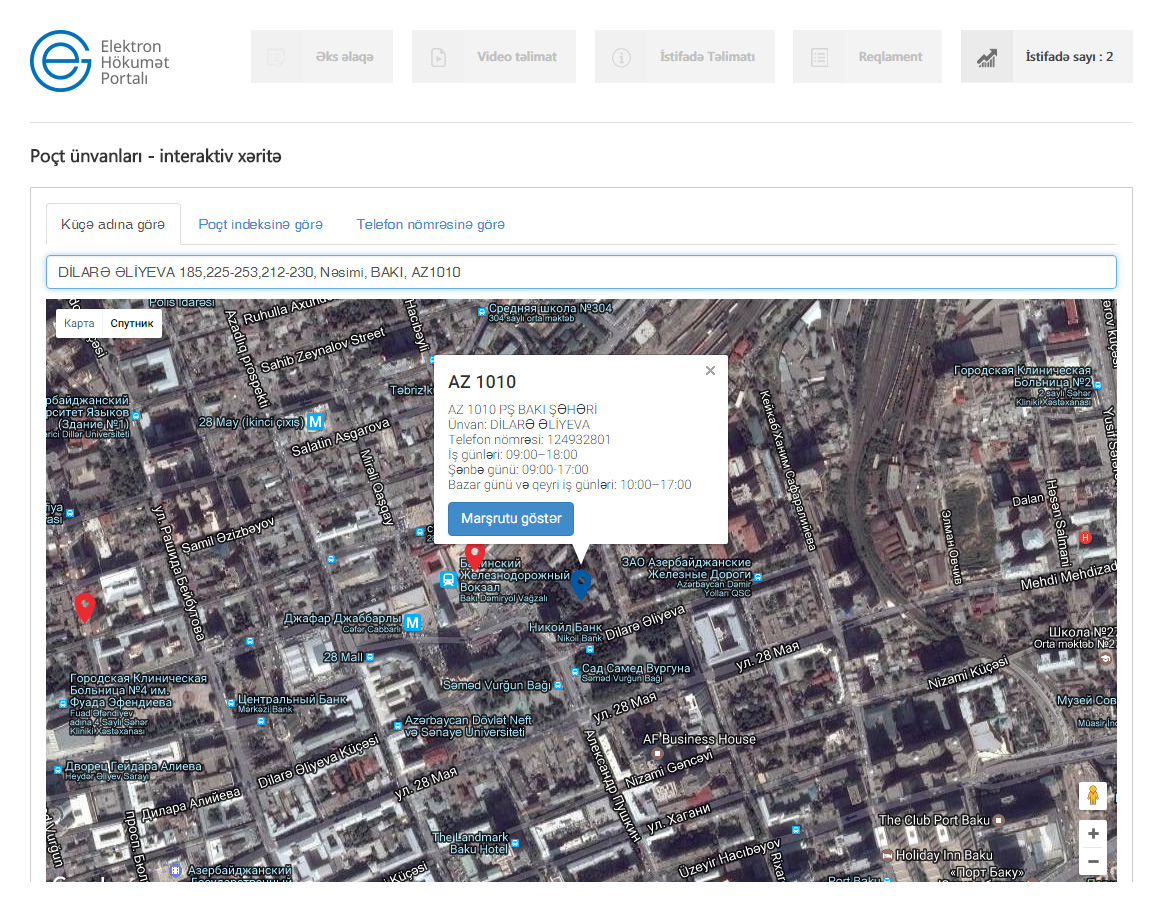
Task: Open the İstifadə Təlimatı button
Action: pos(685,56)
